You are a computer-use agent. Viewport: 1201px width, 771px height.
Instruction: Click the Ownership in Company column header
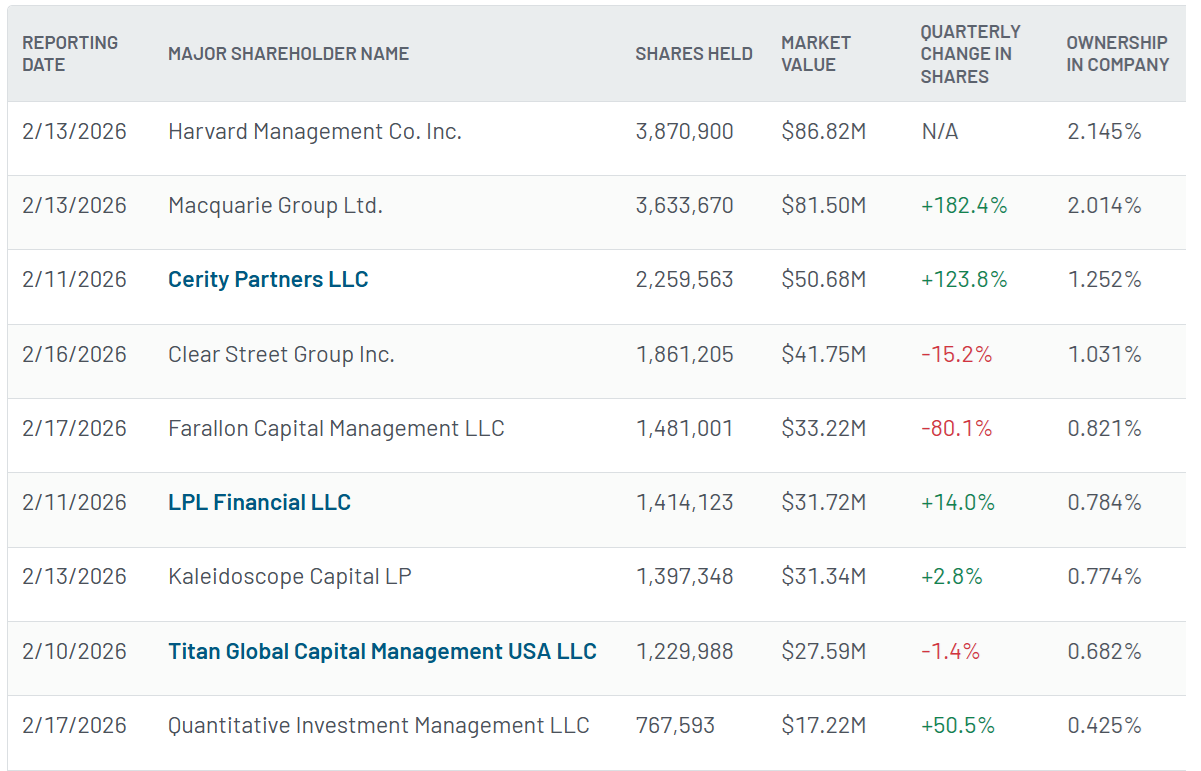(1117, 54)
